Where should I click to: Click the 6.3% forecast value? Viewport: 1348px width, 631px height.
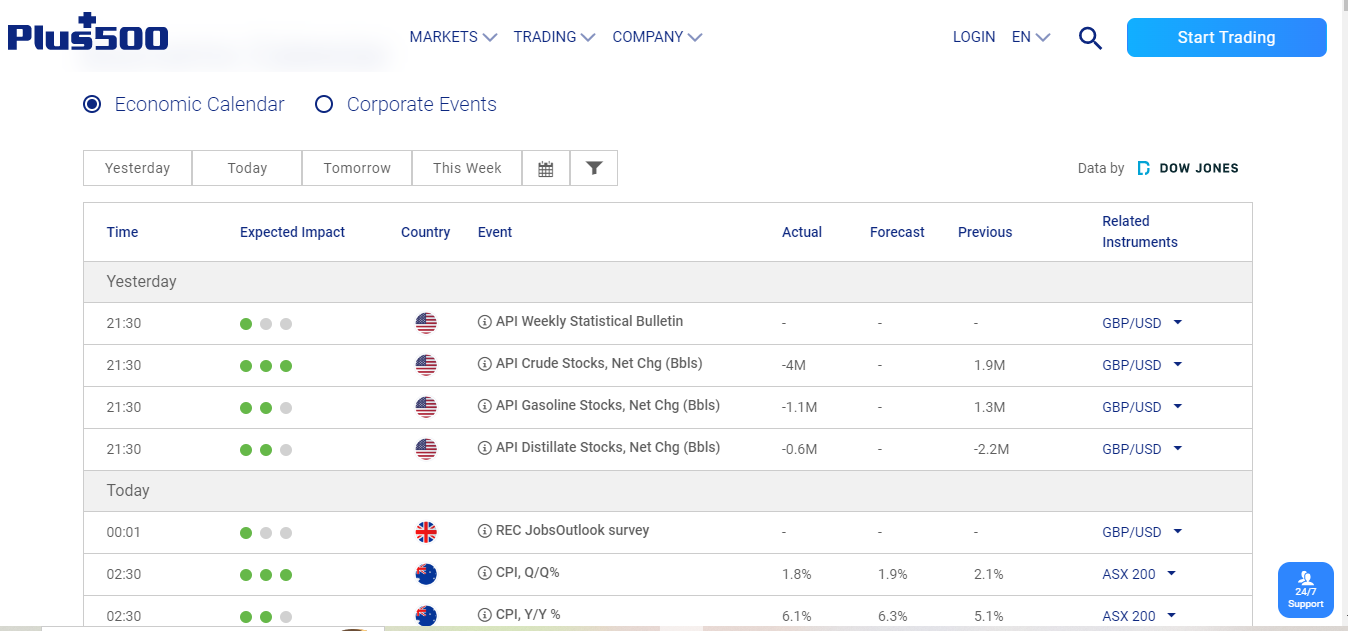pos(893,617)
